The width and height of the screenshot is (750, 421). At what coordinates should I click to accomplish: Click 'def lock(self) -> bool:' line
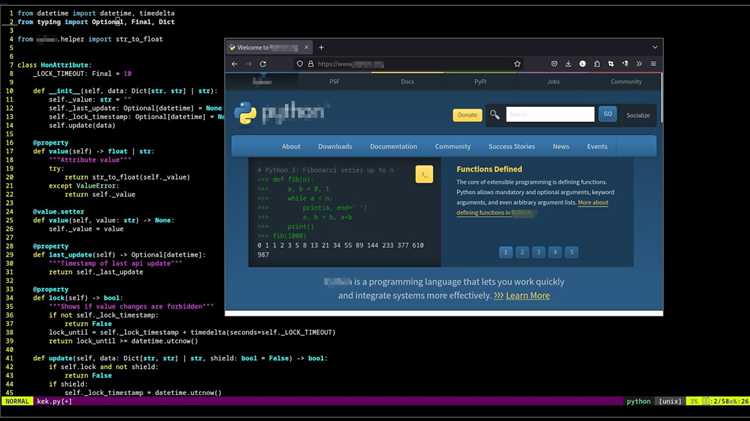tap(78, 298)
